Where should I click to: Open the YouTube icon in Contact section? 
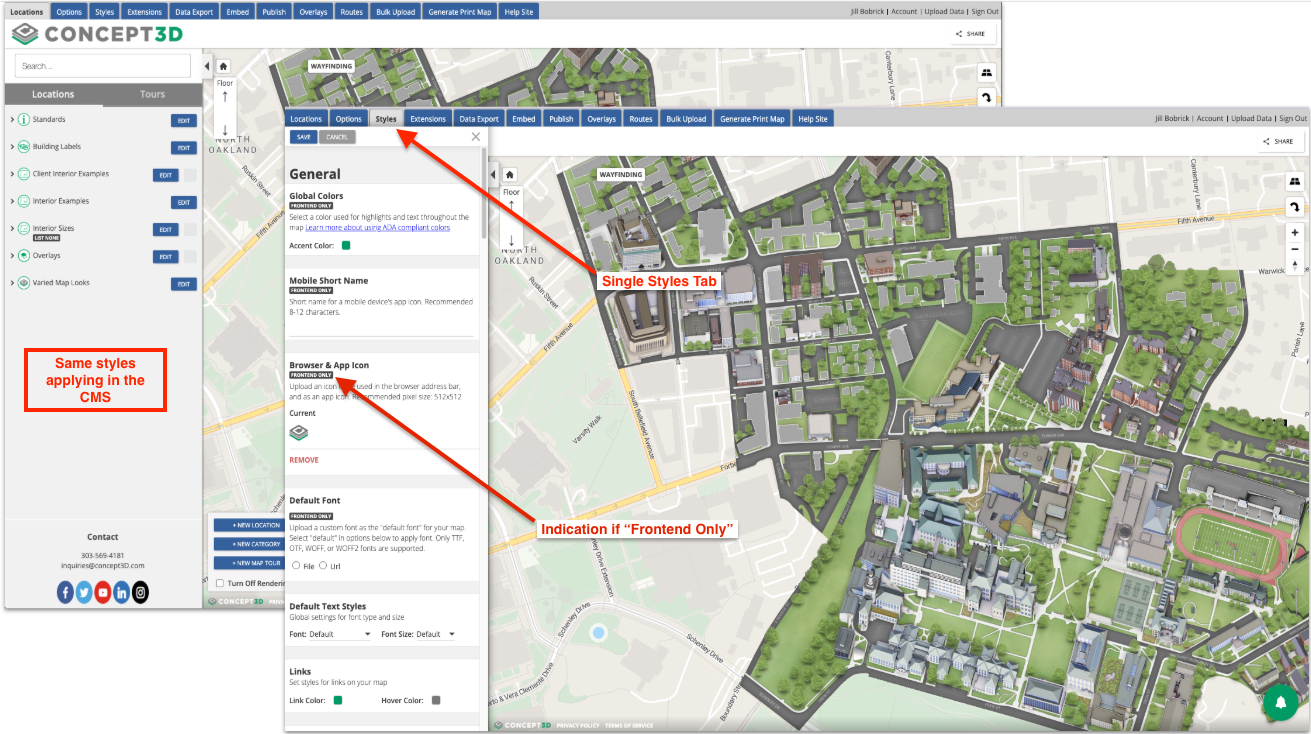(x=103, y=592)
